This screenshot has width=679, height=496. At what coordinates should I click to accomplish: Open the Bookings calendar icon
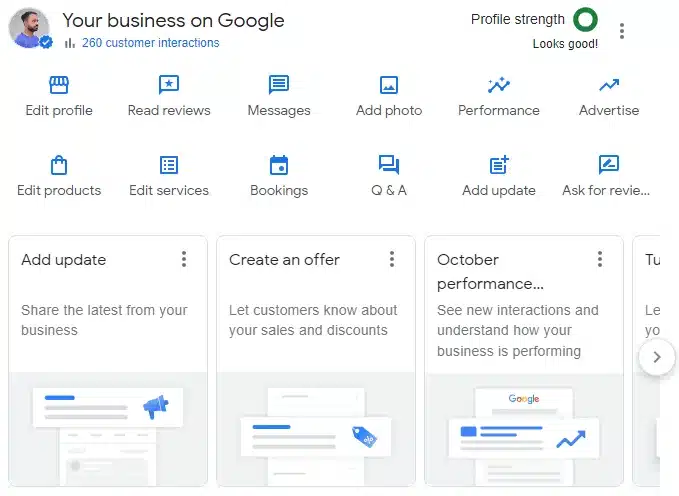tap(279, 165)
